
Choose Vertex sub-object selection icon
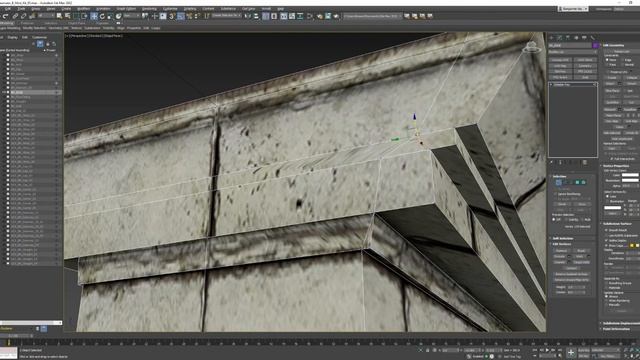click(x=558, y=182)
